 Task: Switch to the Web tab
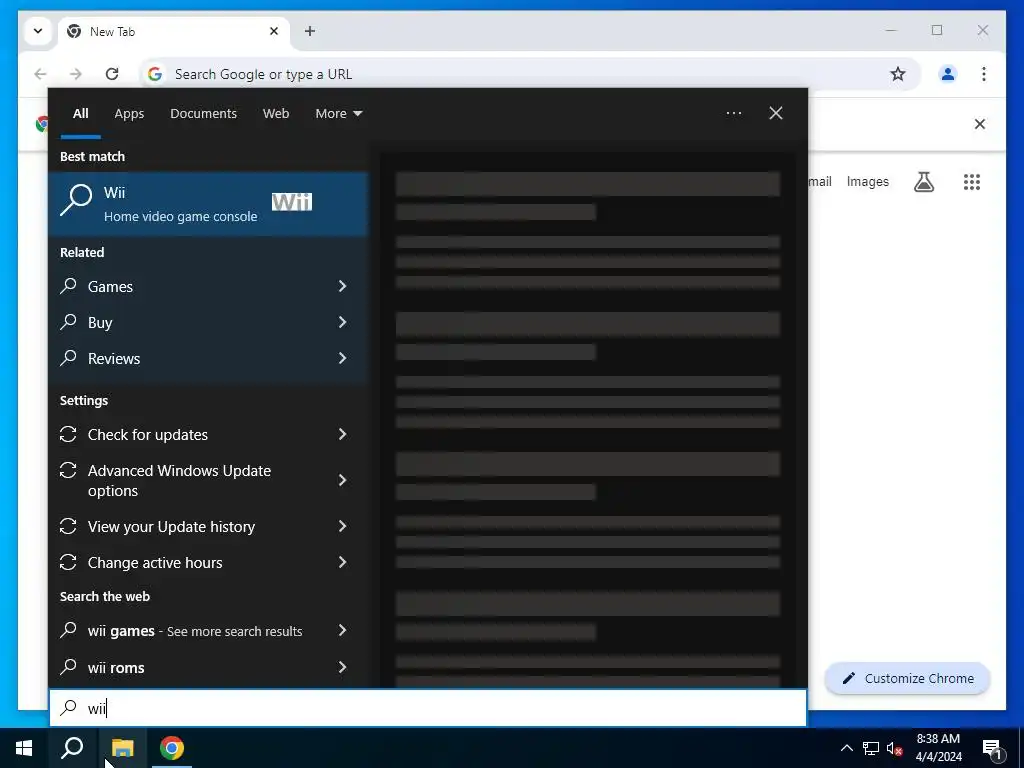276,114
